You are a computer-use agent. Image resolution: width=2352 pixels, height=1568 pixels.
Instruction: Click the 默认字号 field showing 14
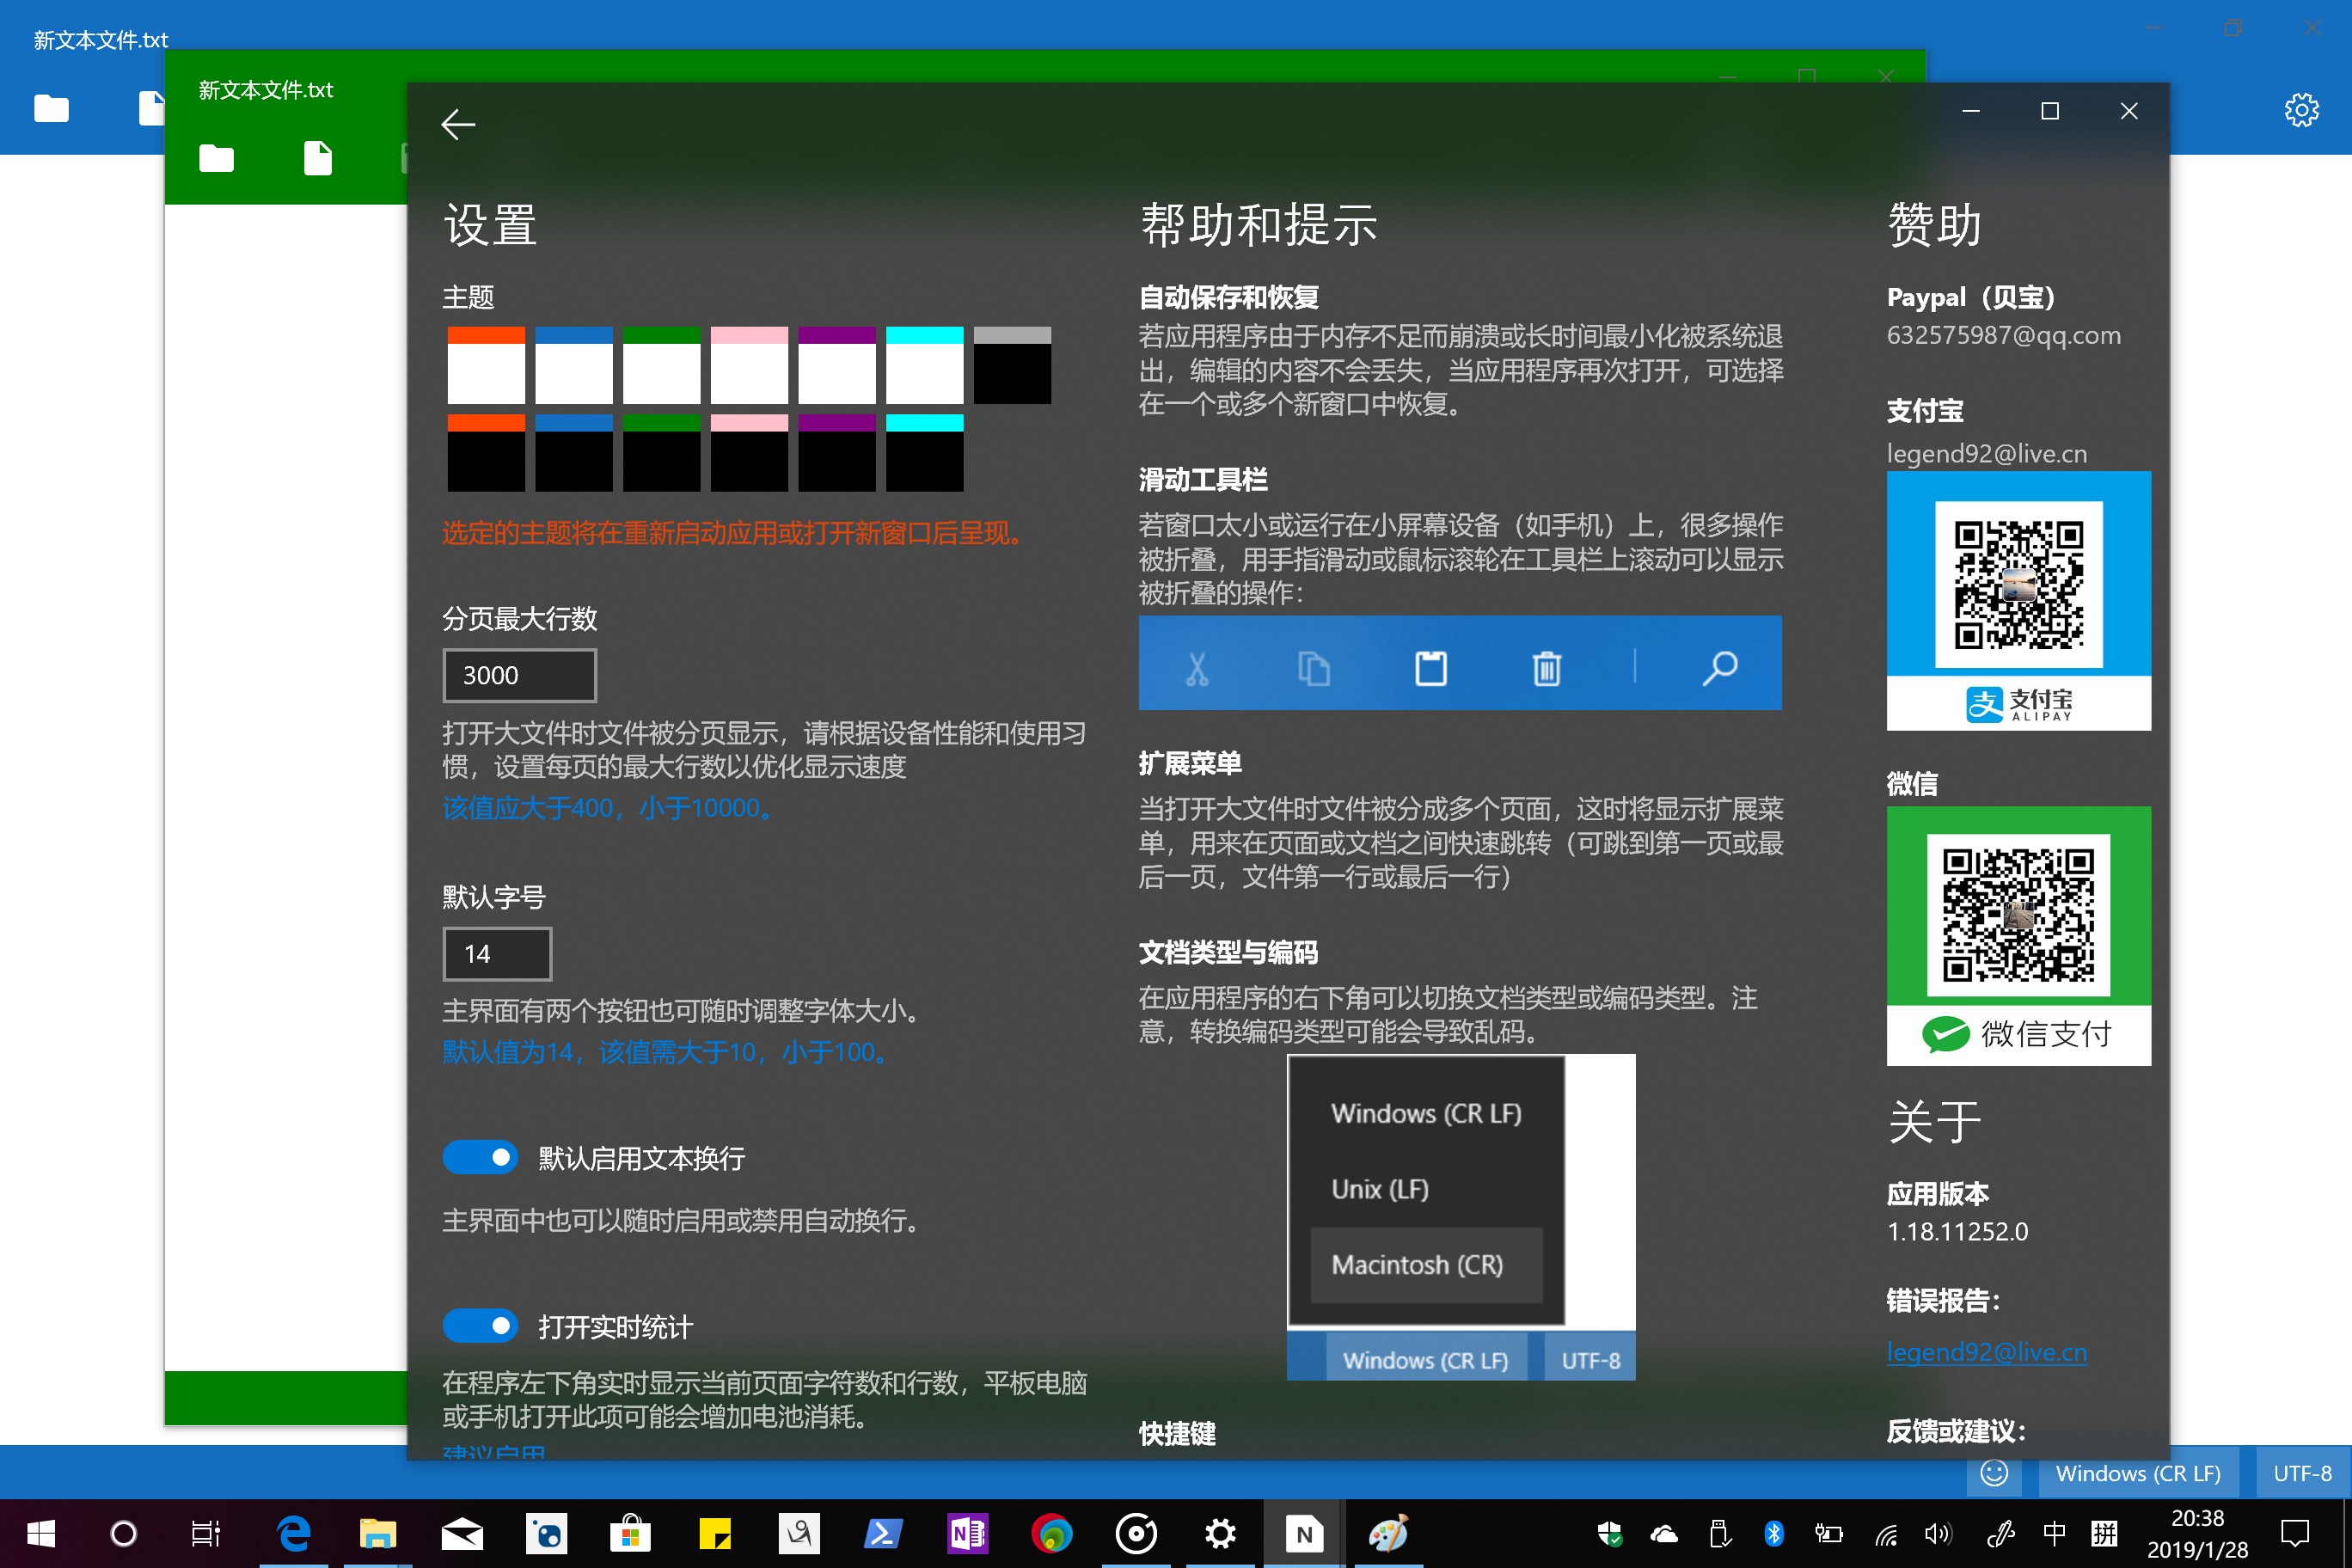pos(497,953)
